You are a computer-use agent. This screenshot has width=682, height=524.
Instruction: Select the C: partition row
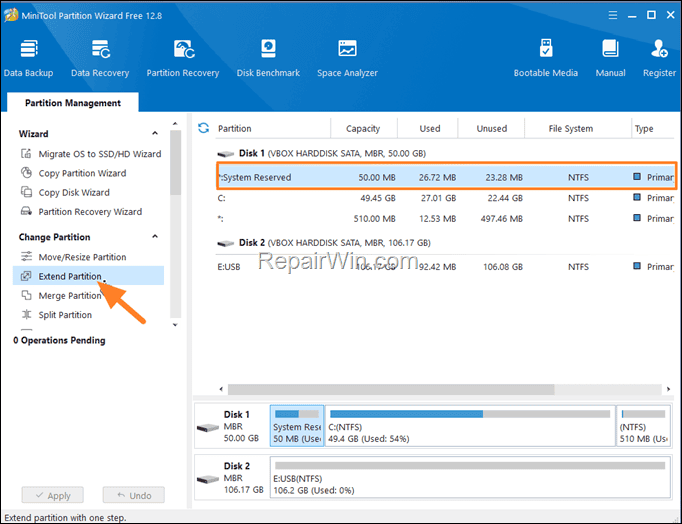click(445, 198)
